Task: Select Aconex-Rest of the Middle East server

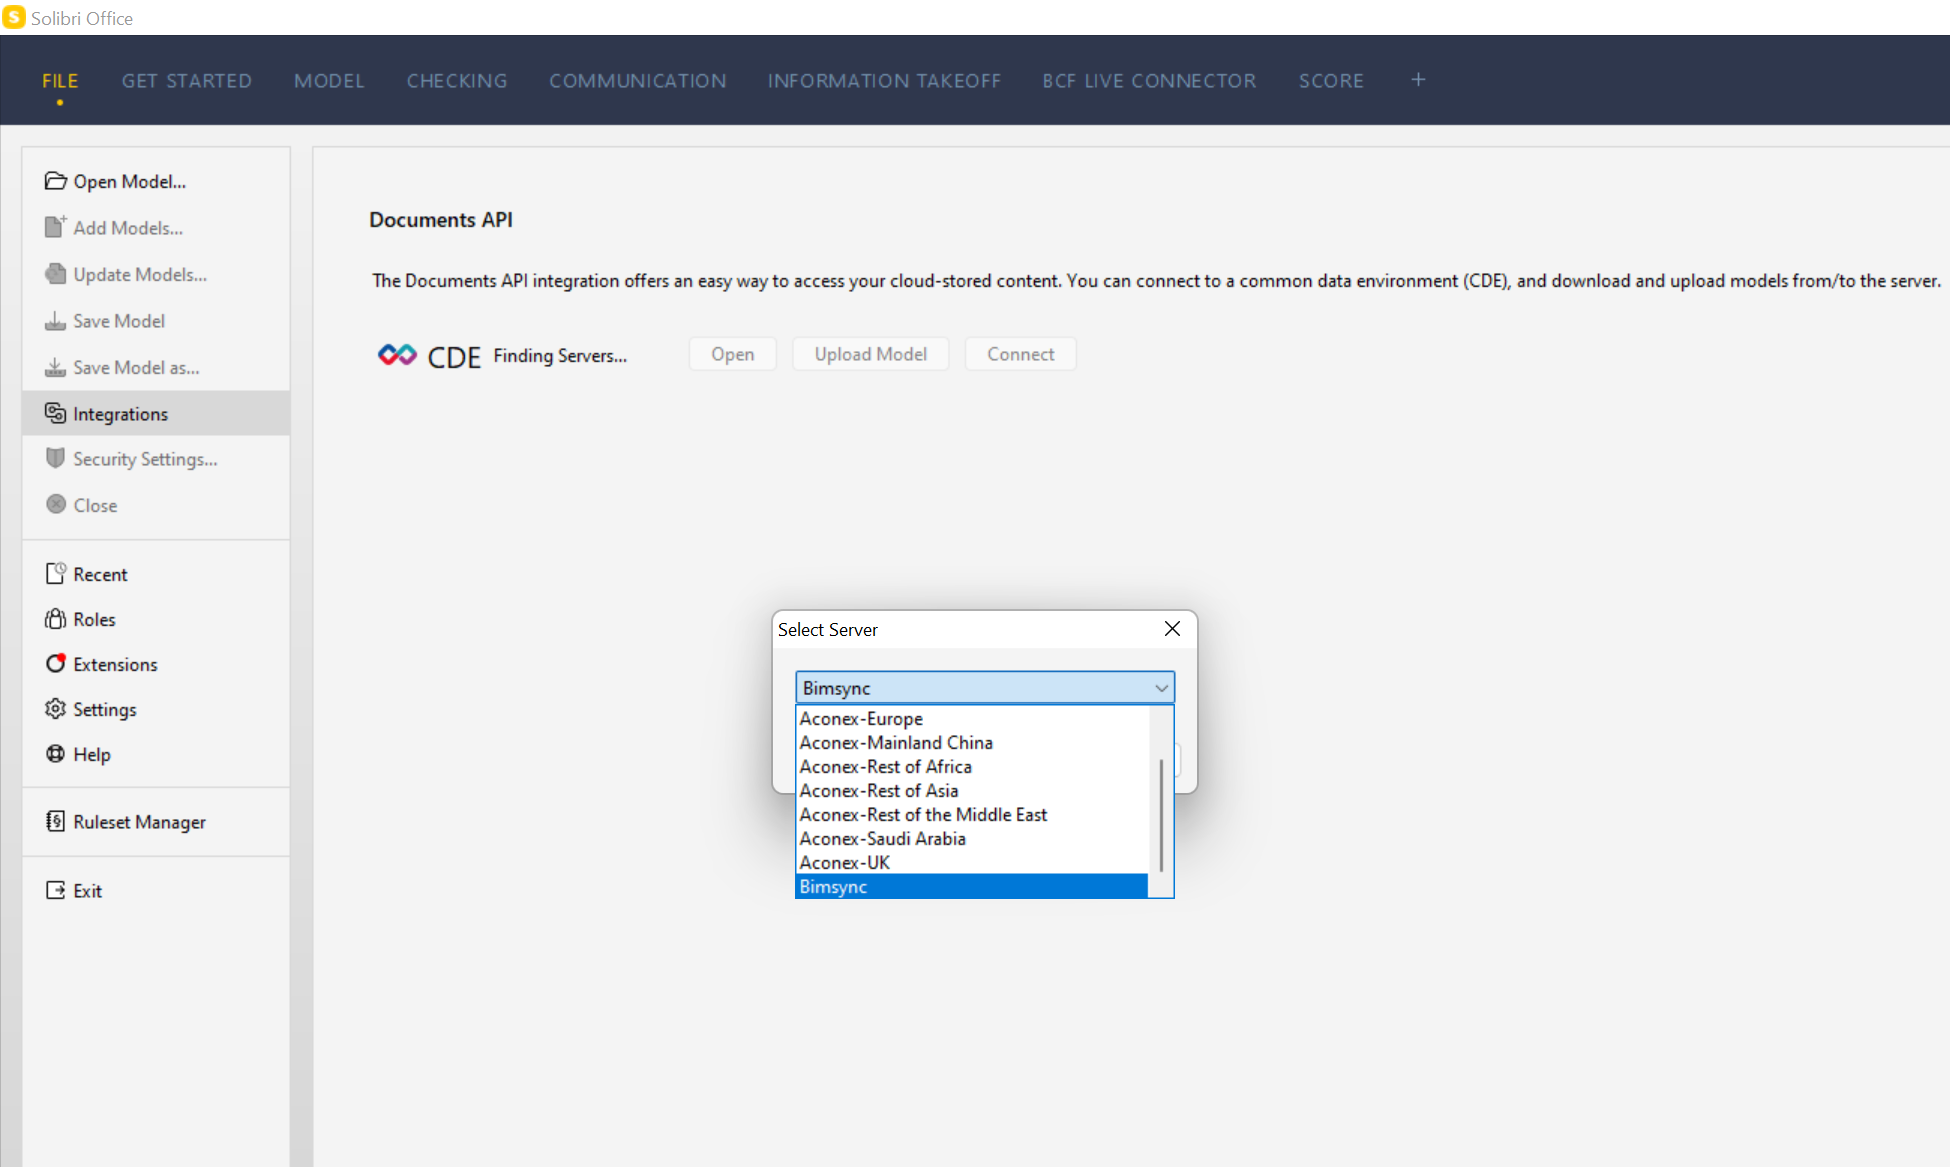Action: [x=972, y=814]
